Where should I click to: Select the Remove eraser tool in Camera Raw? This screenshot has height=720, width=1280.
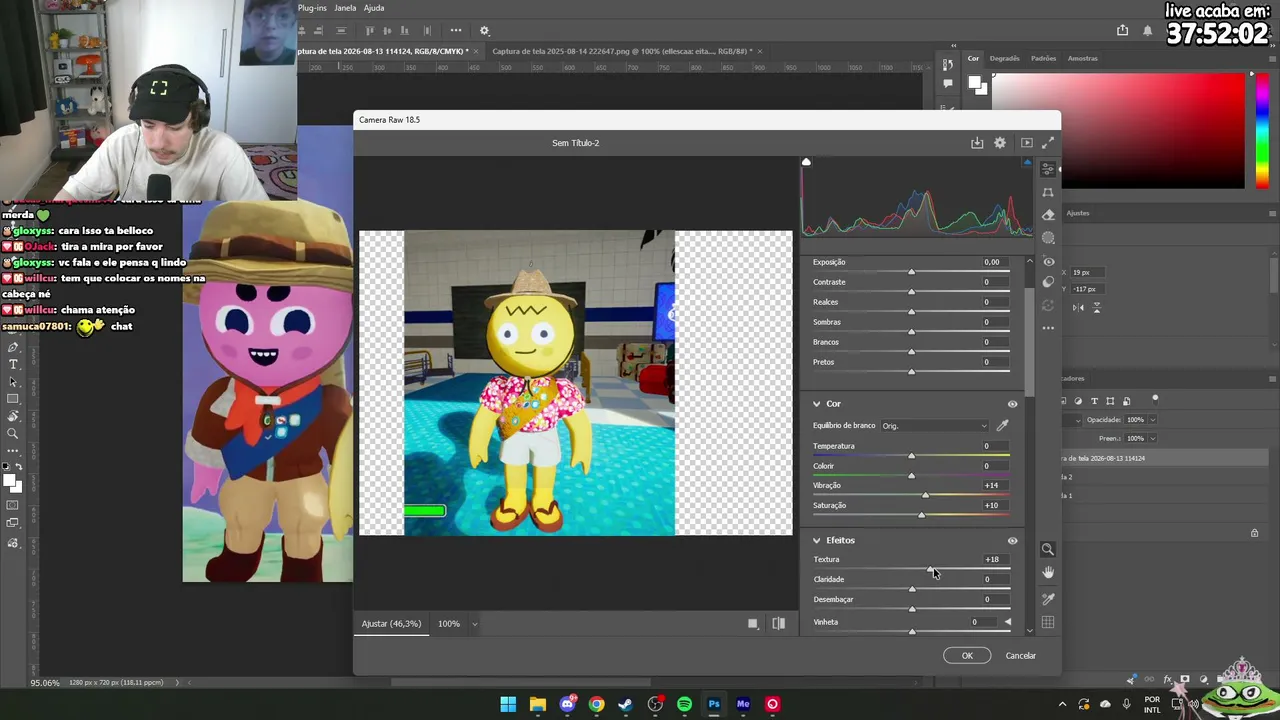(1048, 215)
